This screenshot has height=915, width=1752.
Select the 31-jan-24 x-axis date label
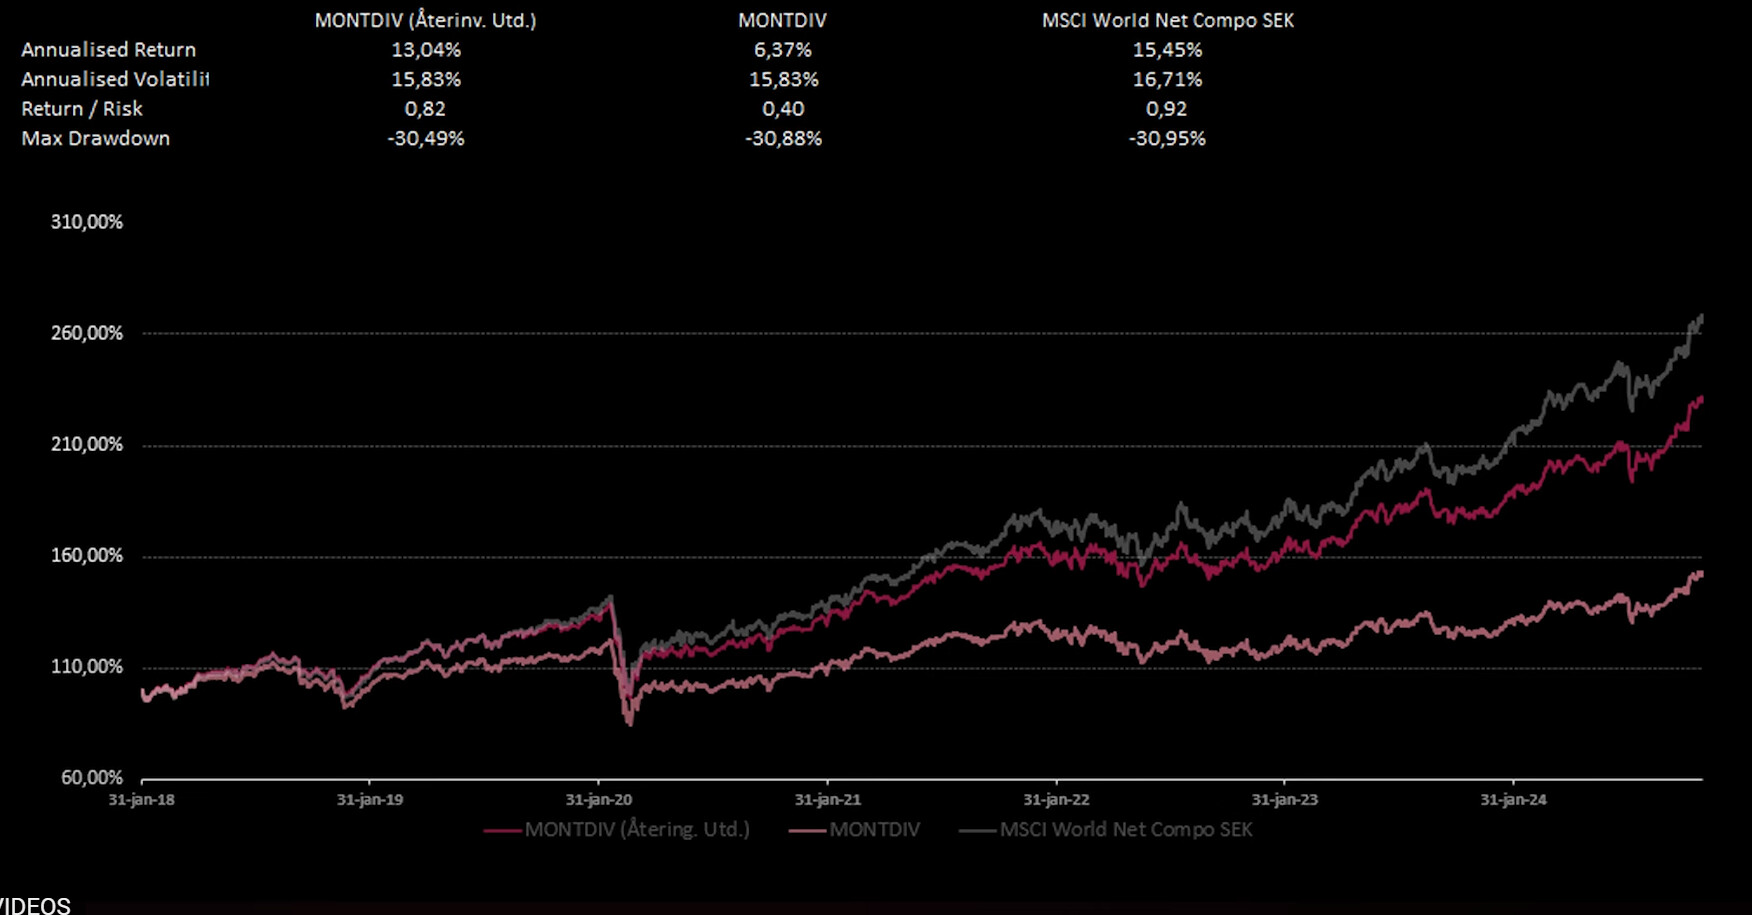tap(1513, 800)
